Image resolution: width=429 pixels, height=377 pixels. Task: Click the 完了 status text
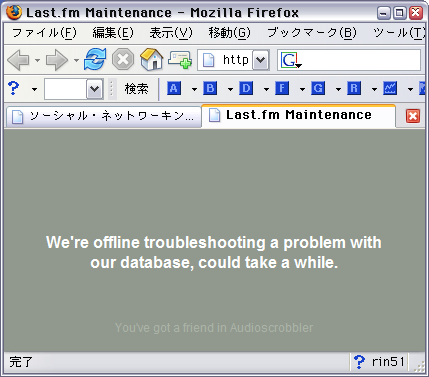click(21, 362)
